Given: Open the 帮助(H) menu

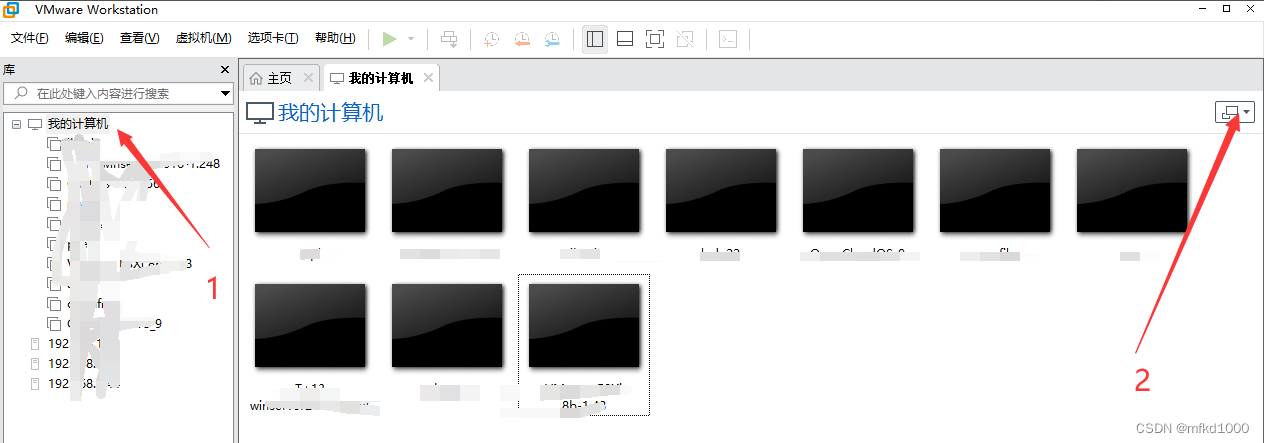Looking at the screenshot, I should coord(335,38).
